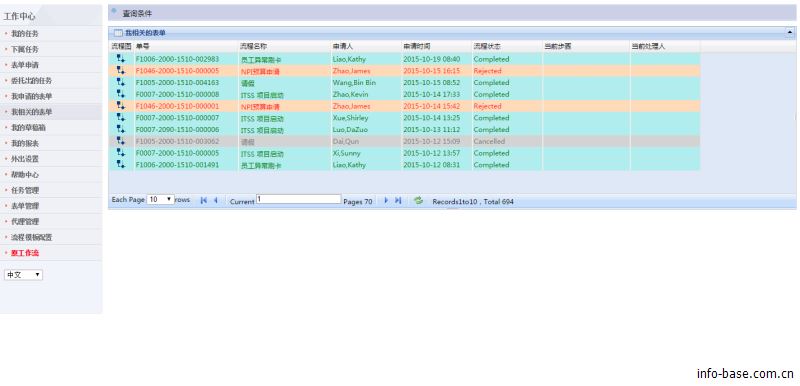
Task: Open flowchart icon for order F0007-2000-1510-000008
Action: click(x=121, y=94)
